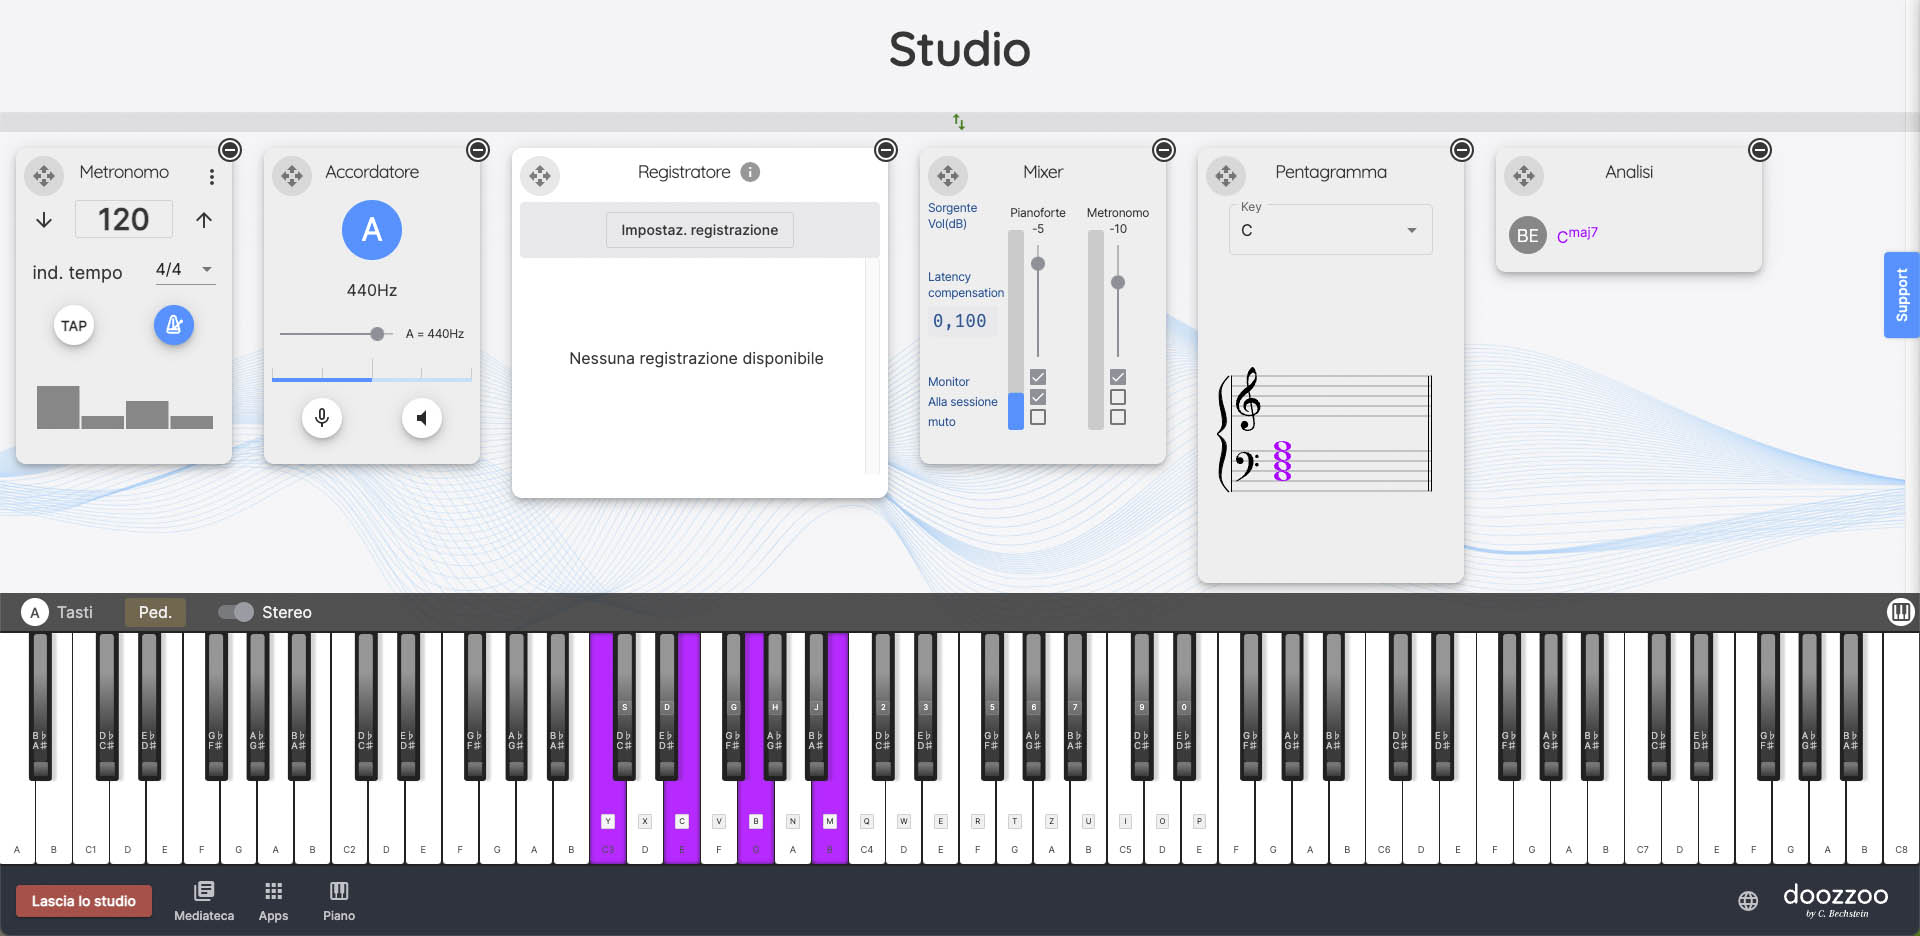
Task: Collapse the Analisi panel with minus icon
Action: click(1760, 150)
